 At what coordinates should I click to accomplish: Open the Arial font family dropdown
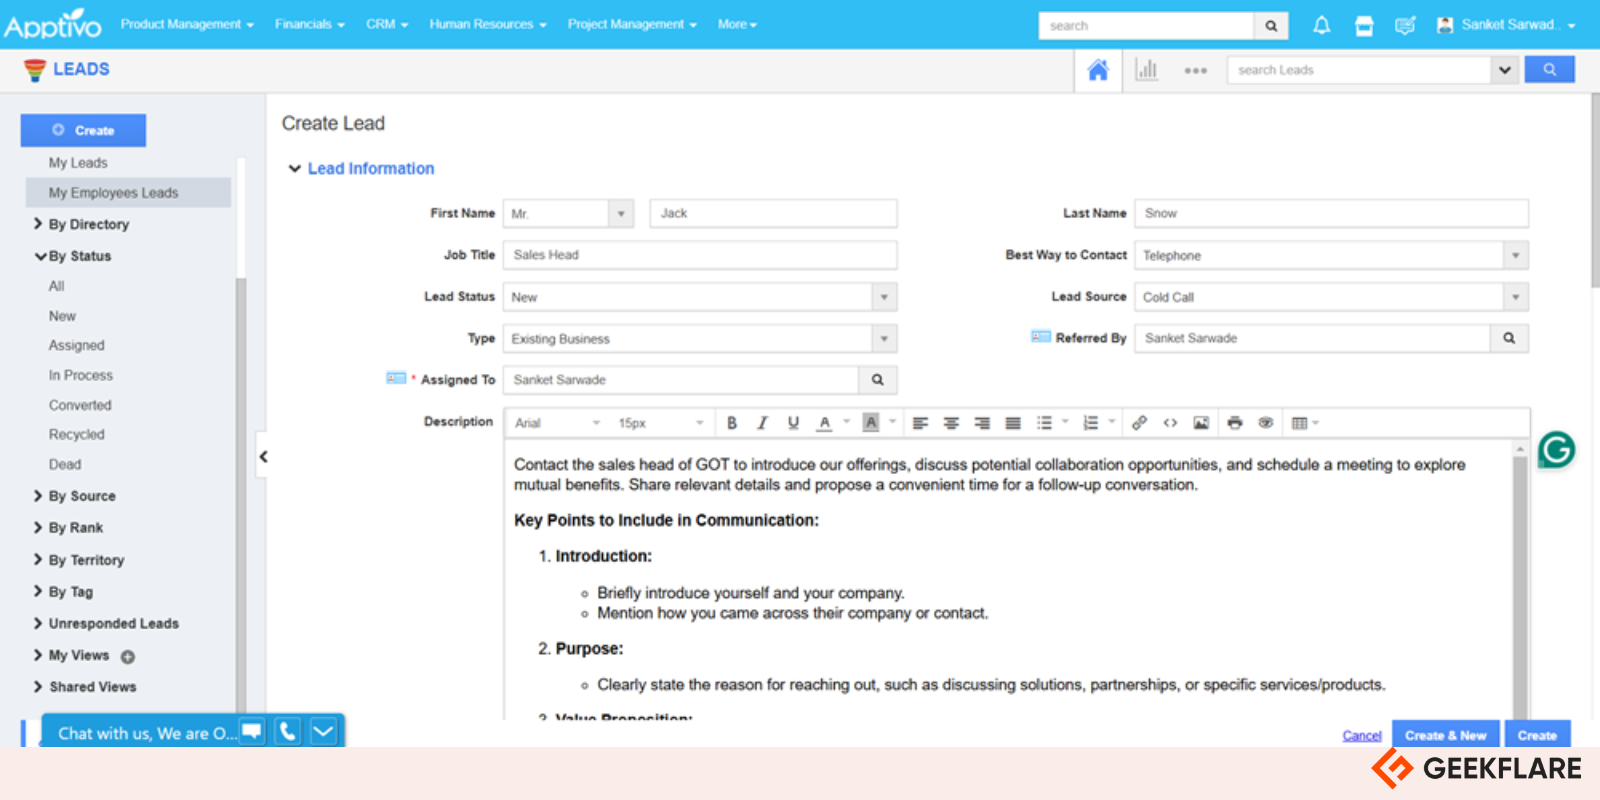tap(557, 423)
